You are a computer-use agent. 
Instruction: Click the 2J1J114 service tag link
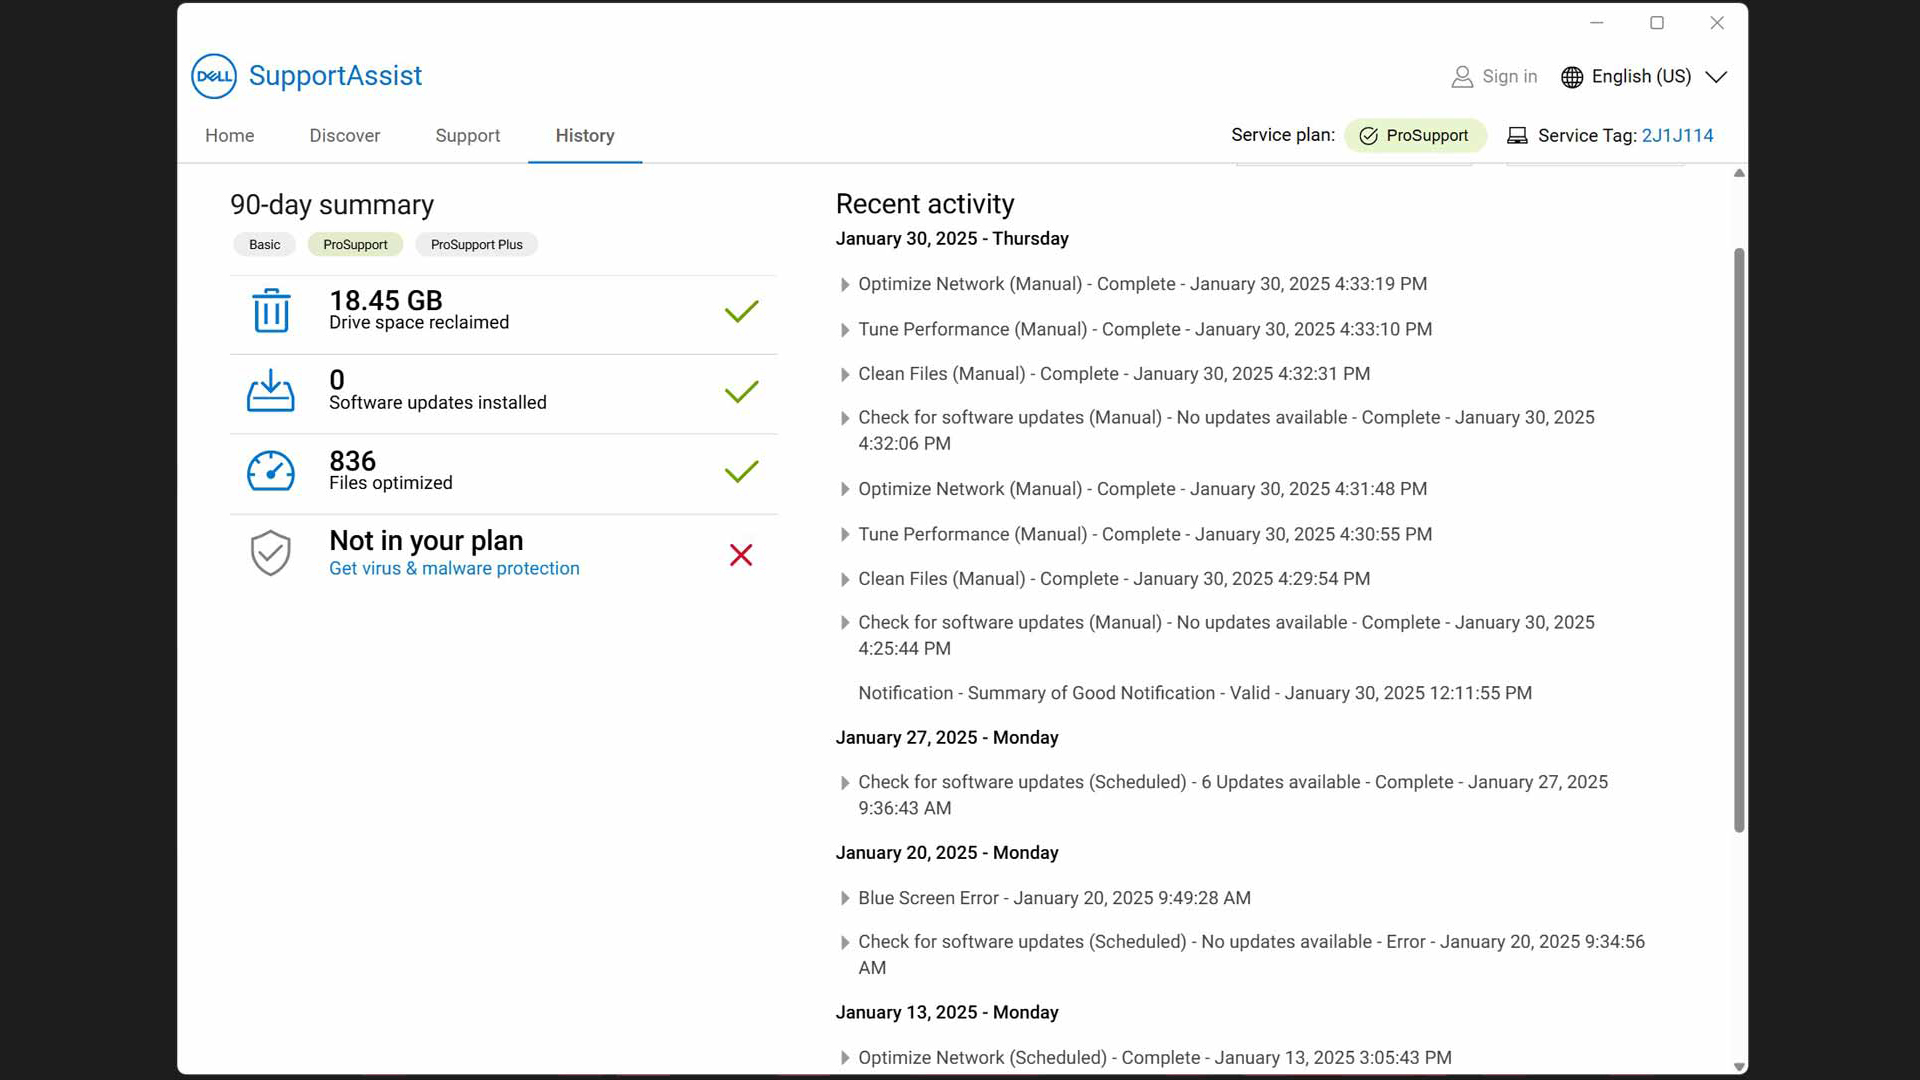click(1677, 136)
